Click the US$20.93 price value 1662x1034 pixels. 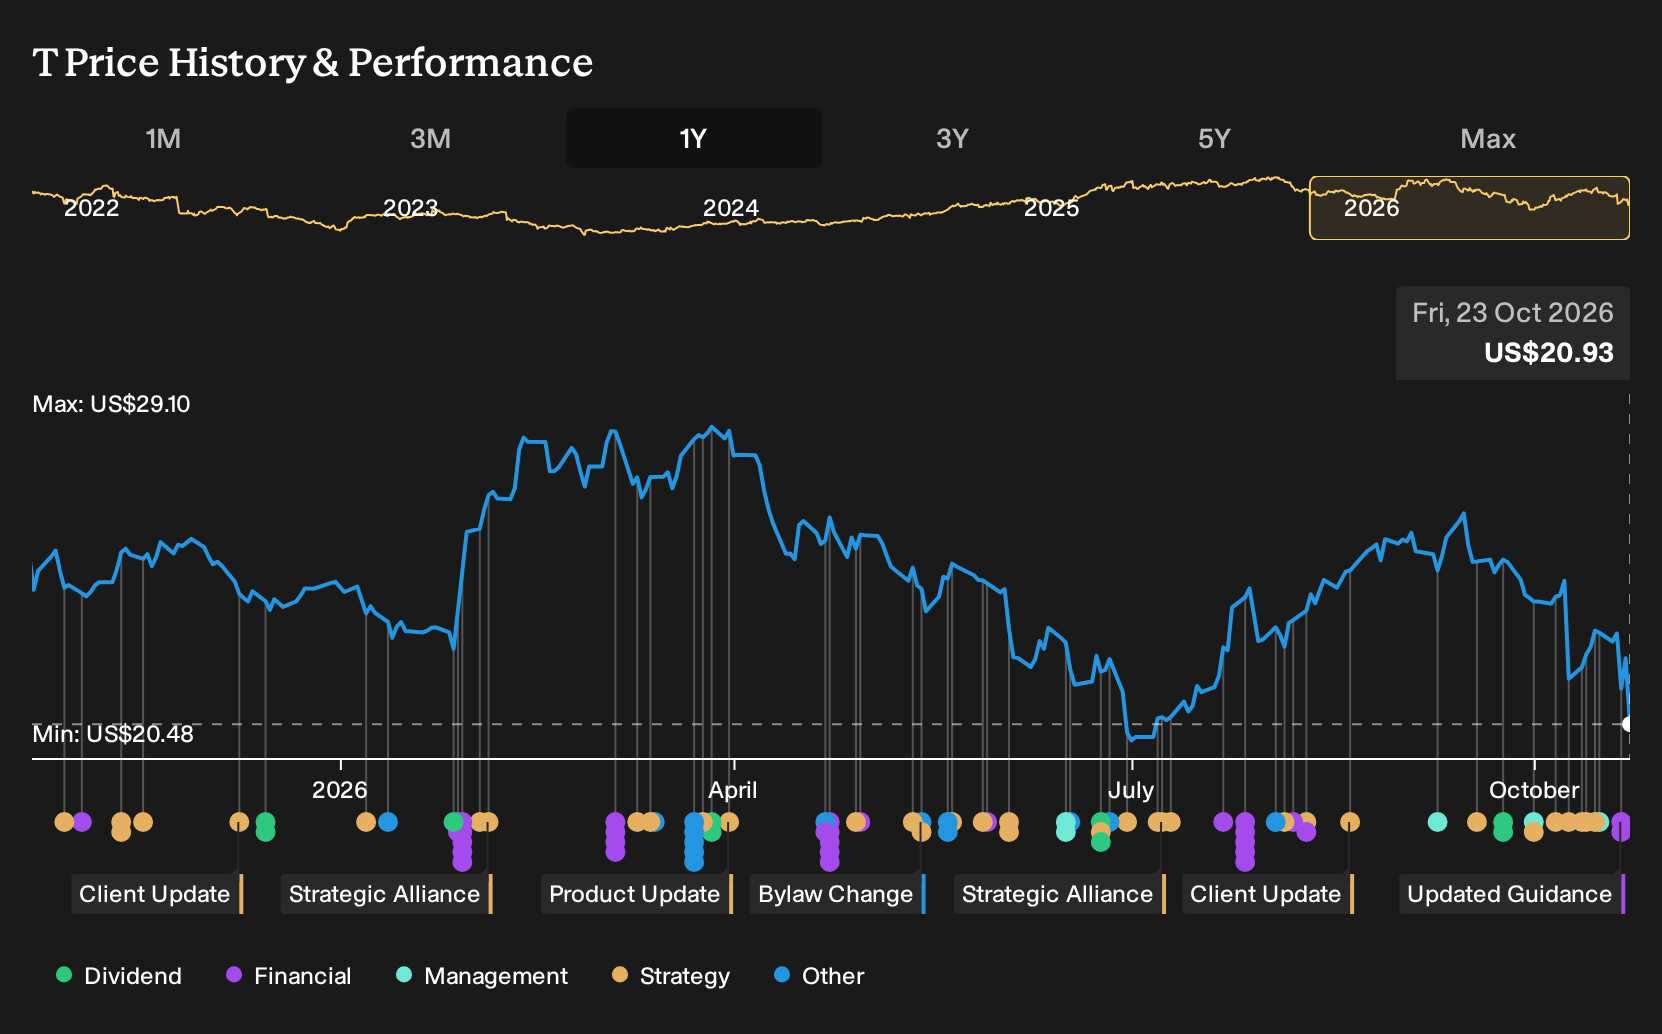(1549, 352)
